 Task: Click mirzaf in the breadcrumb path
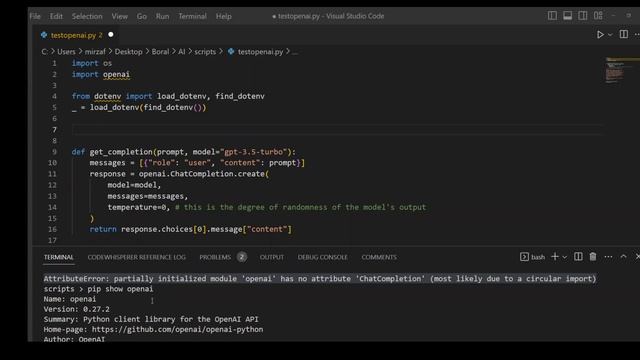click(95, 52)
